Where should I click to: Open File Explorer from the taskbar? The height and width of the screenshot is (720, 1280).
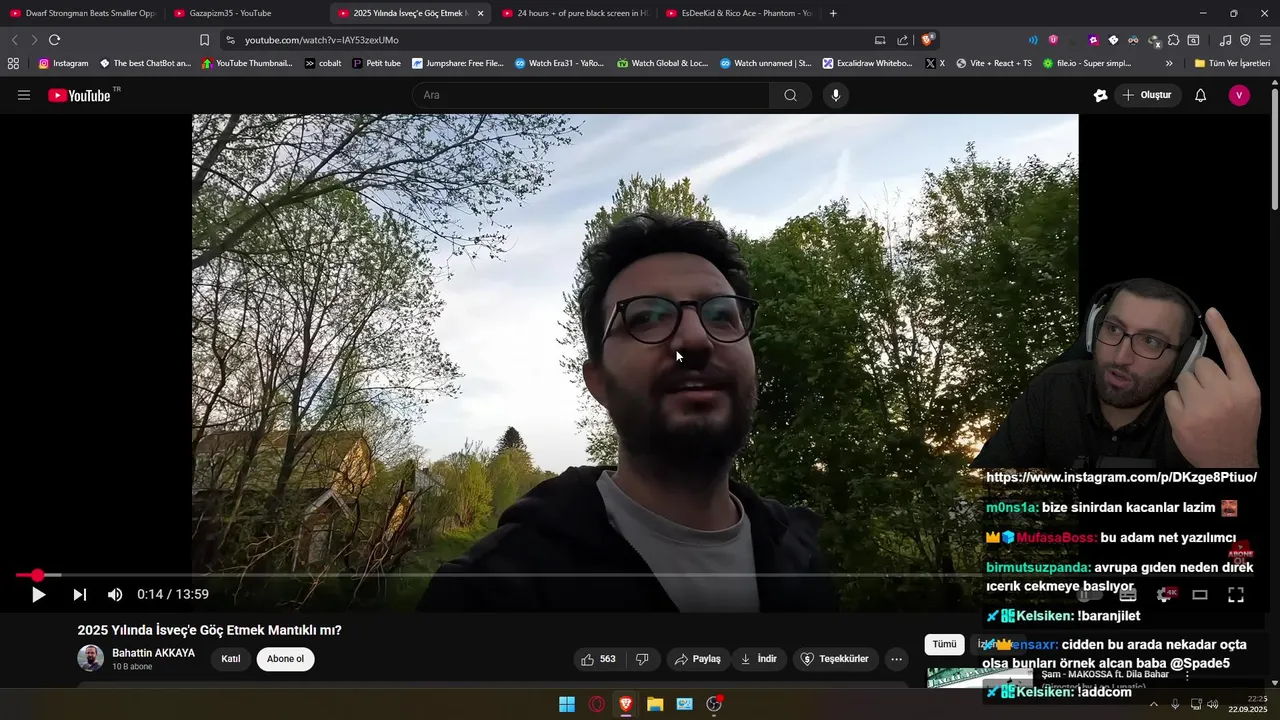[655, 704]
